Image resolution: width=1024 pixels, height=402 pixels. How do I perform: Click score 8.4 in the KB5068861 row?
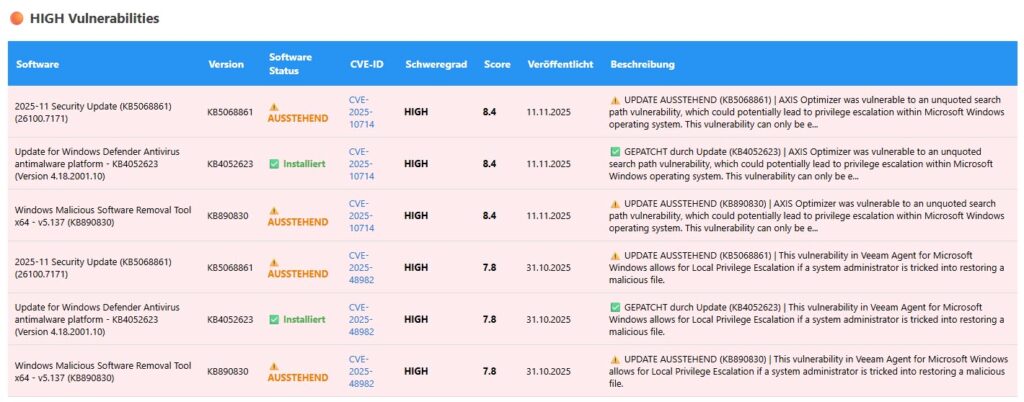pos(490,112)
